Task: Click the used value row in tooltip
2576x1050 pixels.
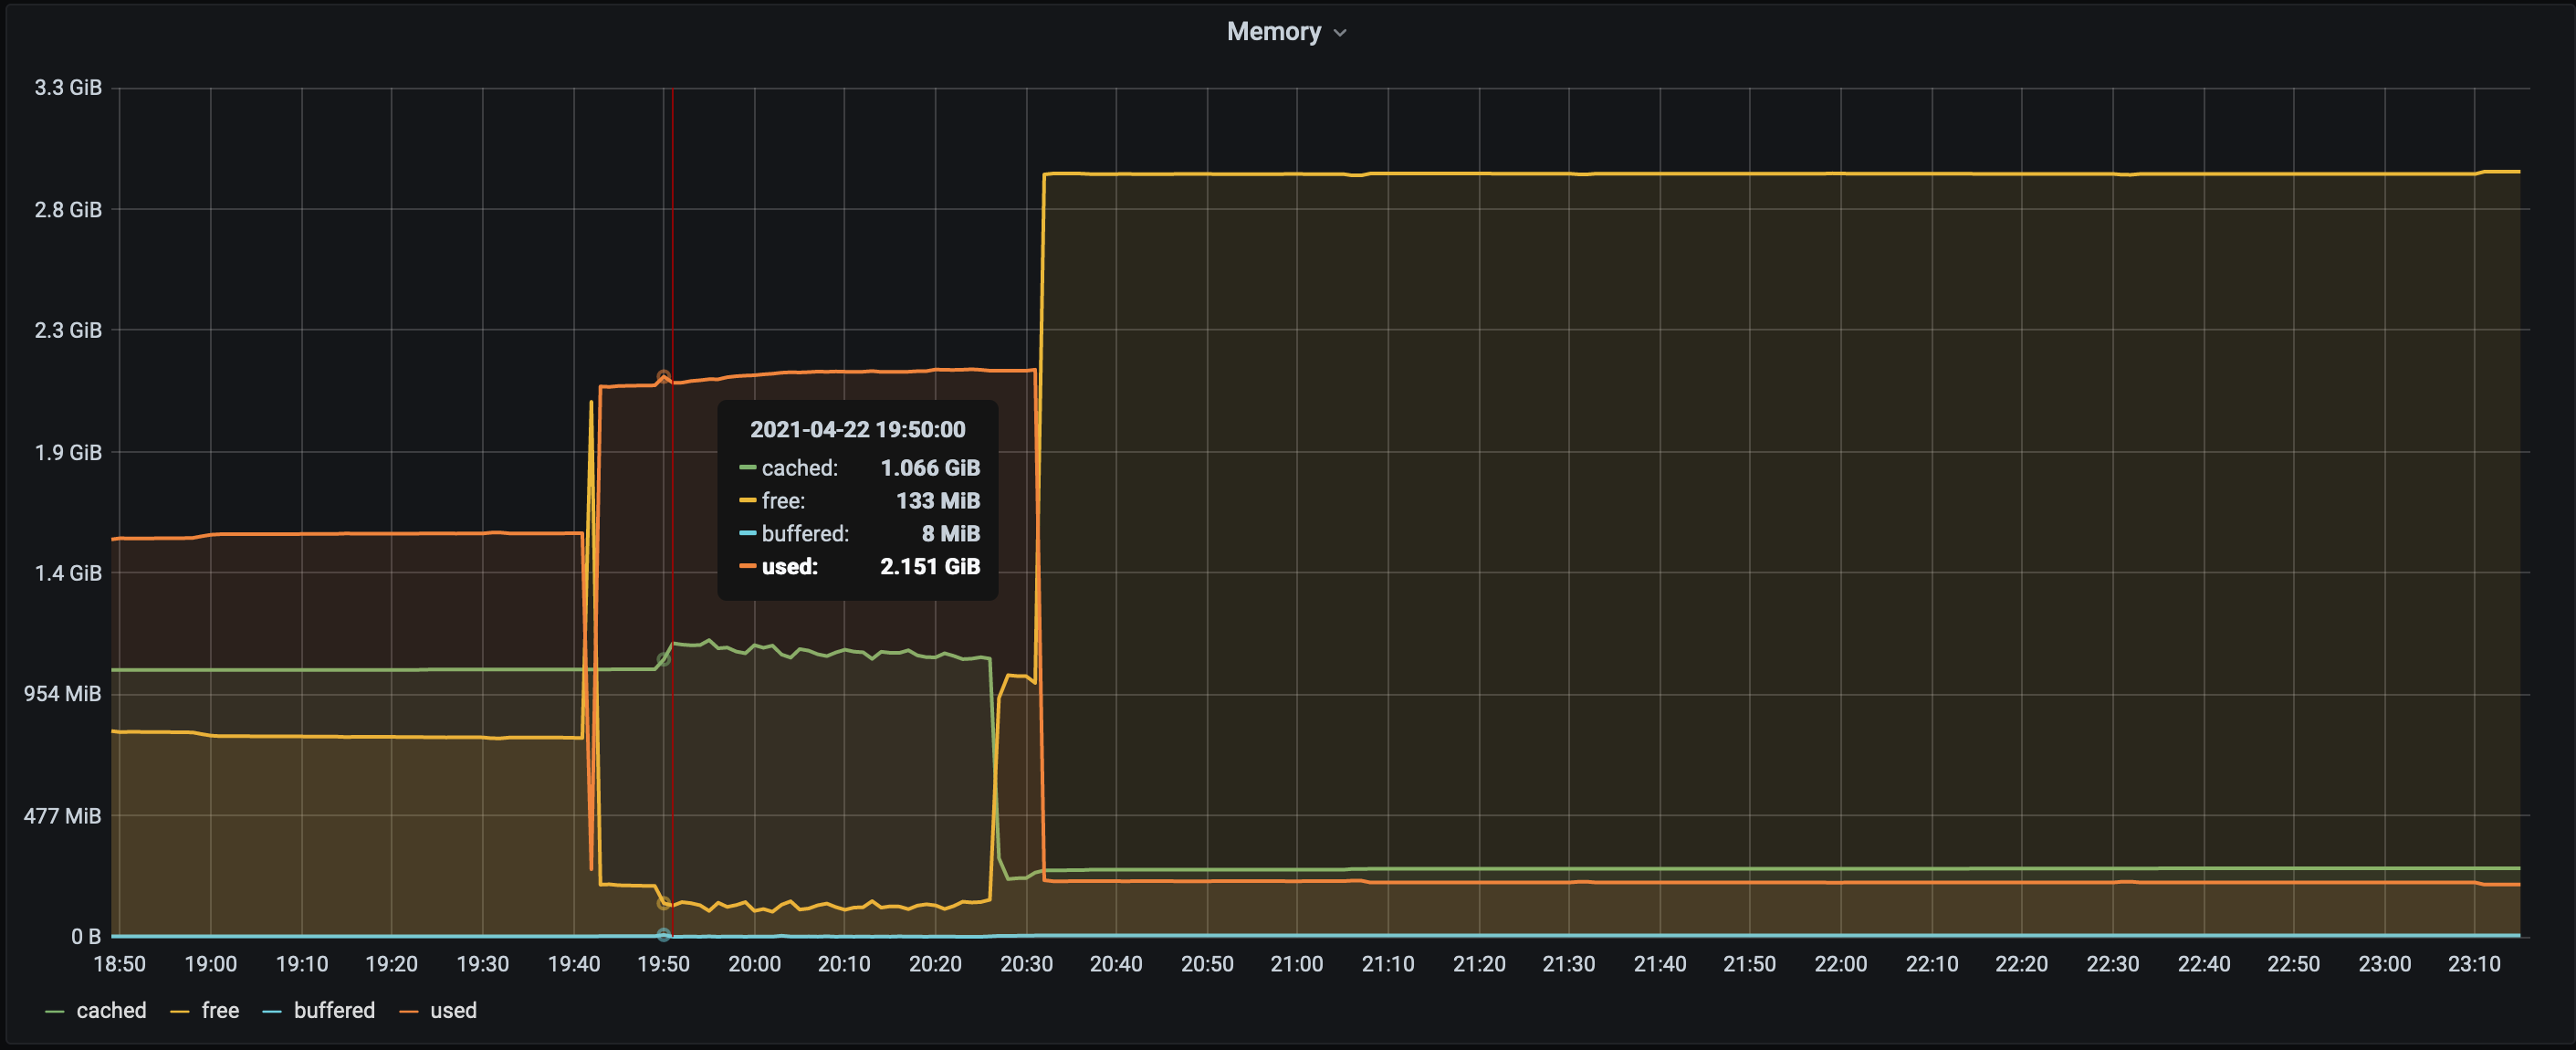Action: coord(858,566)
